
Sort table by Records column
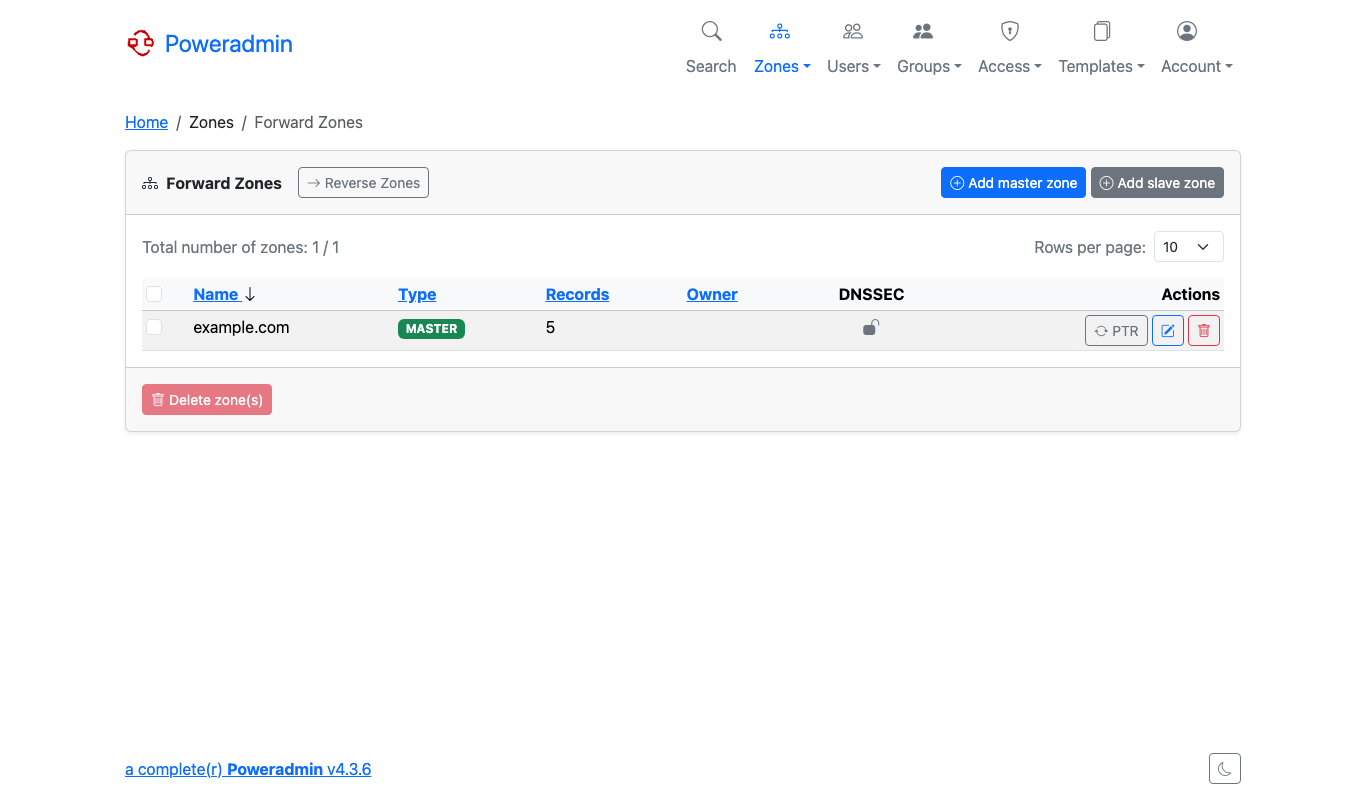577,294
